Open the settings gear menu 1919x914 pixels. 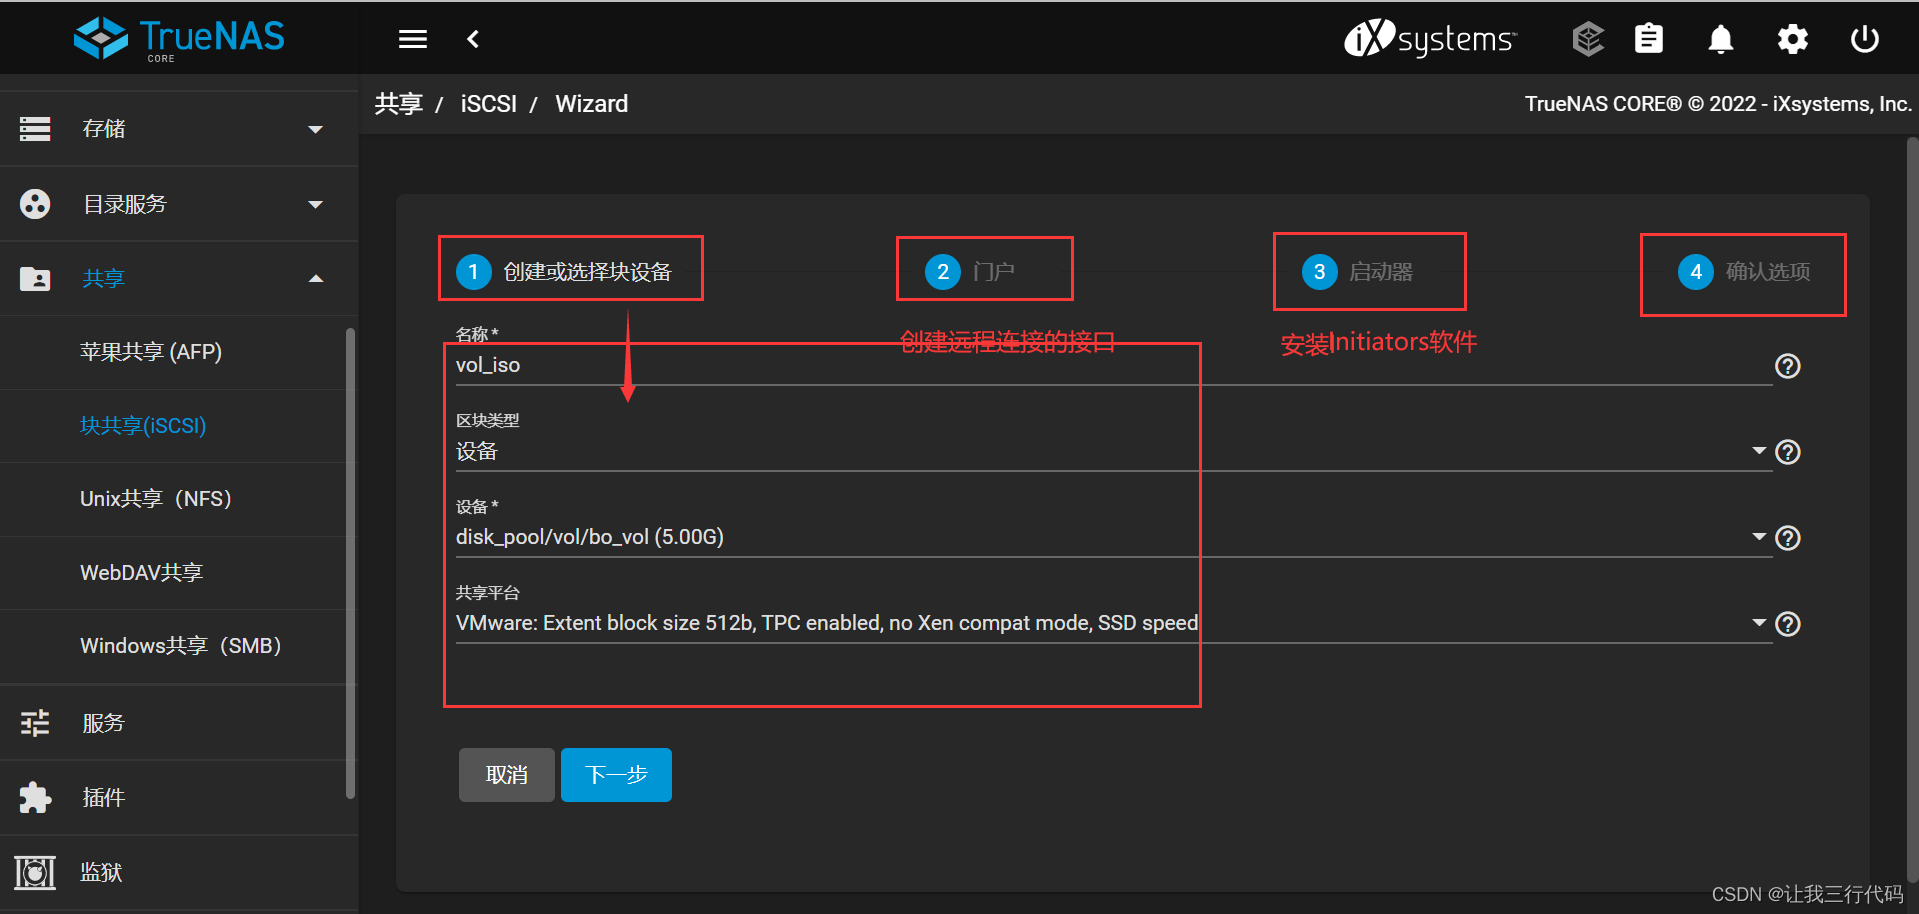click(x=1793, y=39)
